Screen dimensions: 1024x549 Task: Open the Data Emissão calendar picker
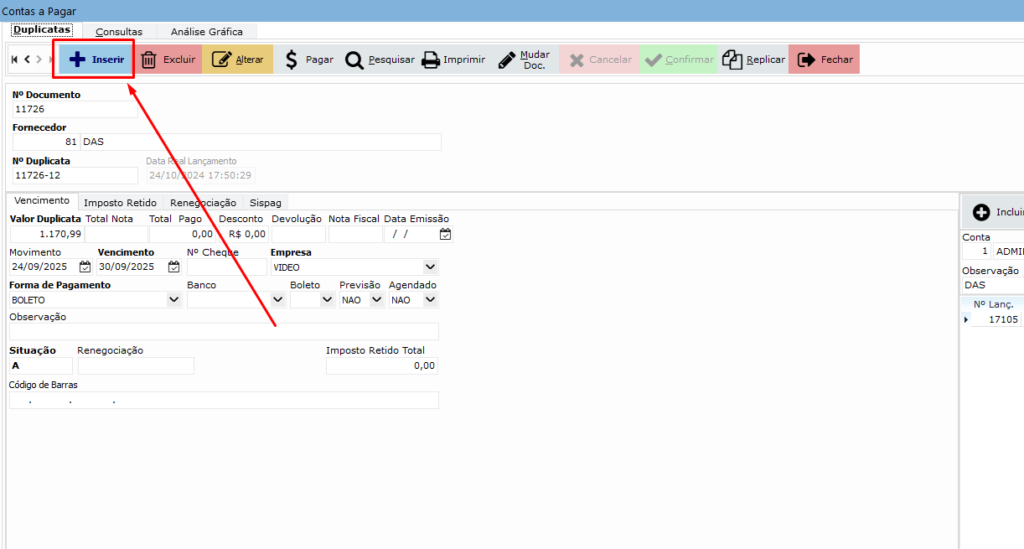click(x=445, y=235)
